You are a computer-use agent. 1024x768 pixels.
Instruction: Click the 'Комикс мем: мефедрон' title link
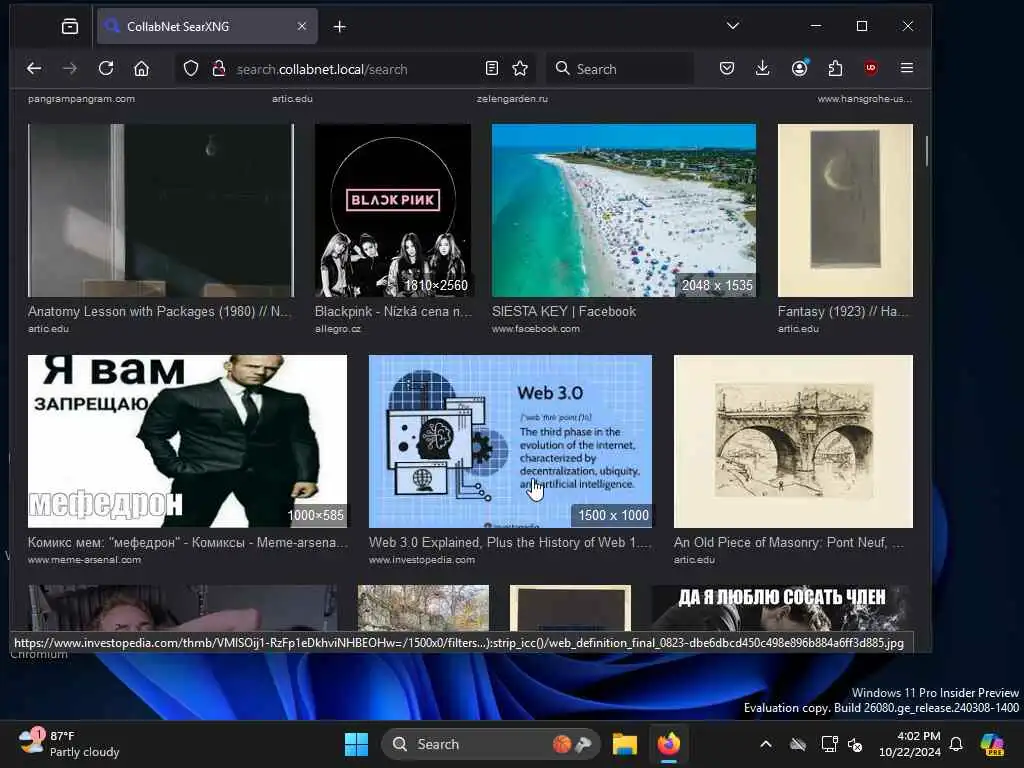pyautogui.click(x=187, y=543)
